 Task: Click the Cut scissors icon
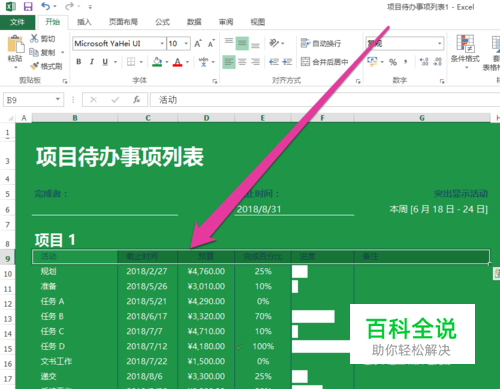click(34, 38)
